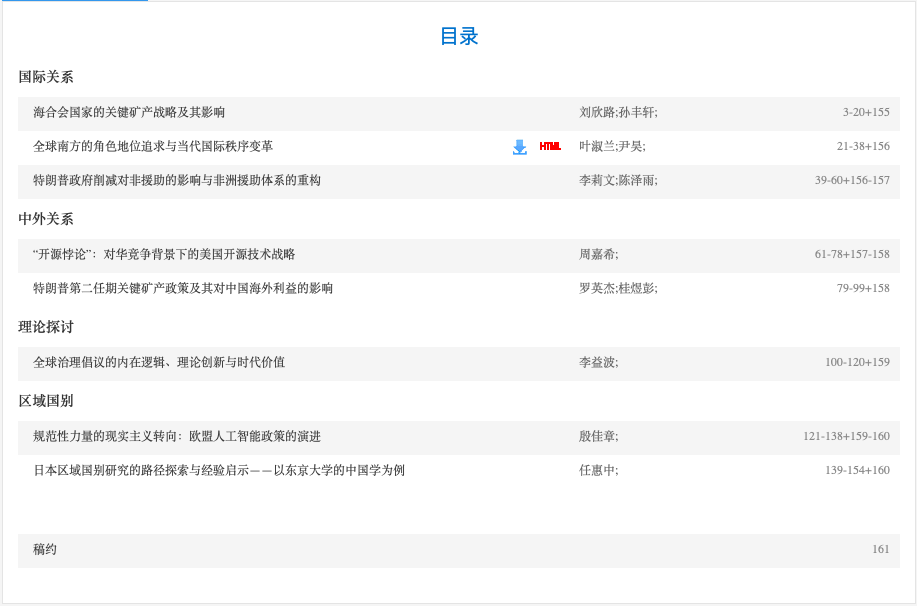Viewport: 917px width, 606px height.
Task: Open 特朗普第二任期关键矿产政策 article
Action: point(183,289)
